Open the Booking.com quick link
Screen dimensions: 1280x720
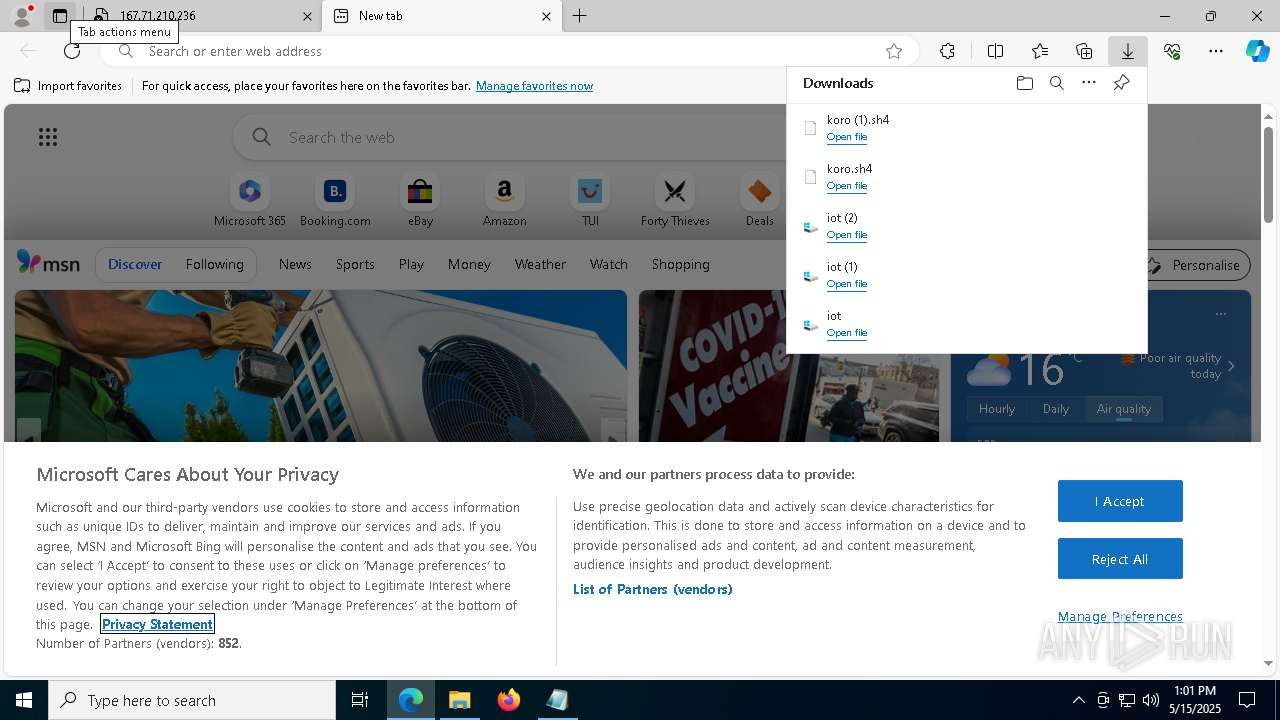point(335,200)
